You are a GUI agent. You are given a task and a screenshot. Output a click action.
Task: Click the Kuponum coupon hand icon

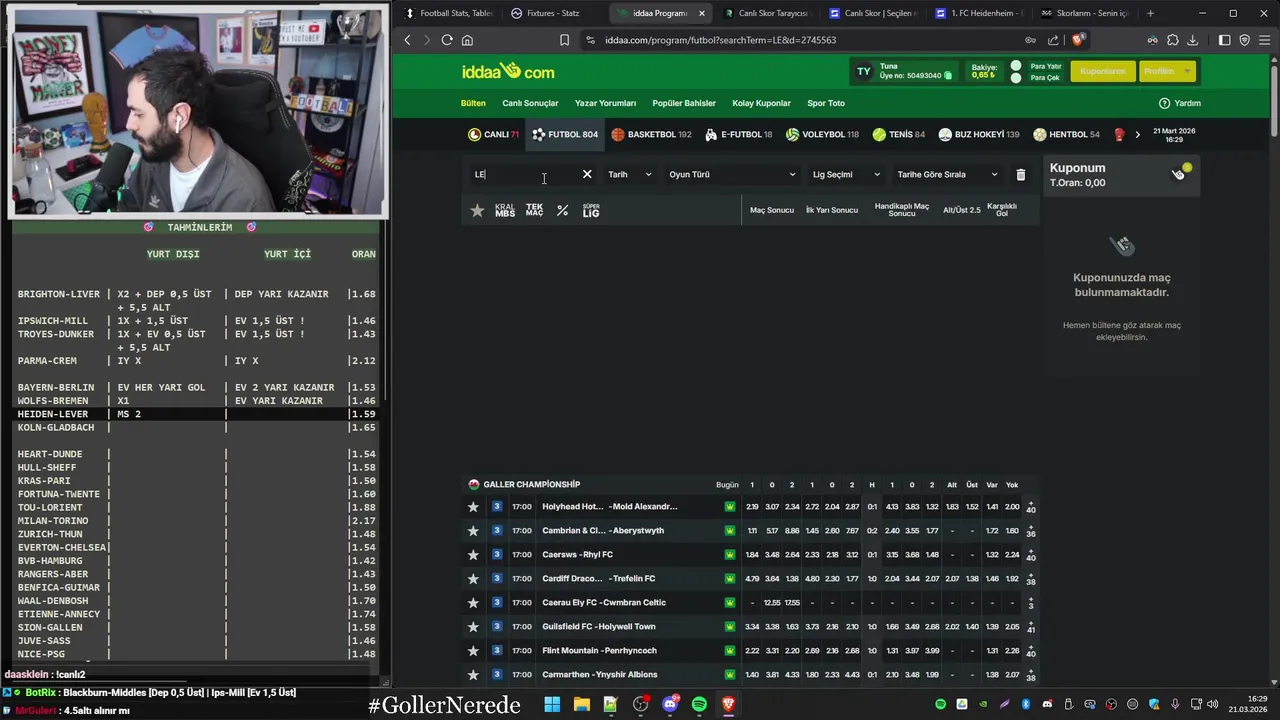pos(1179,173)
